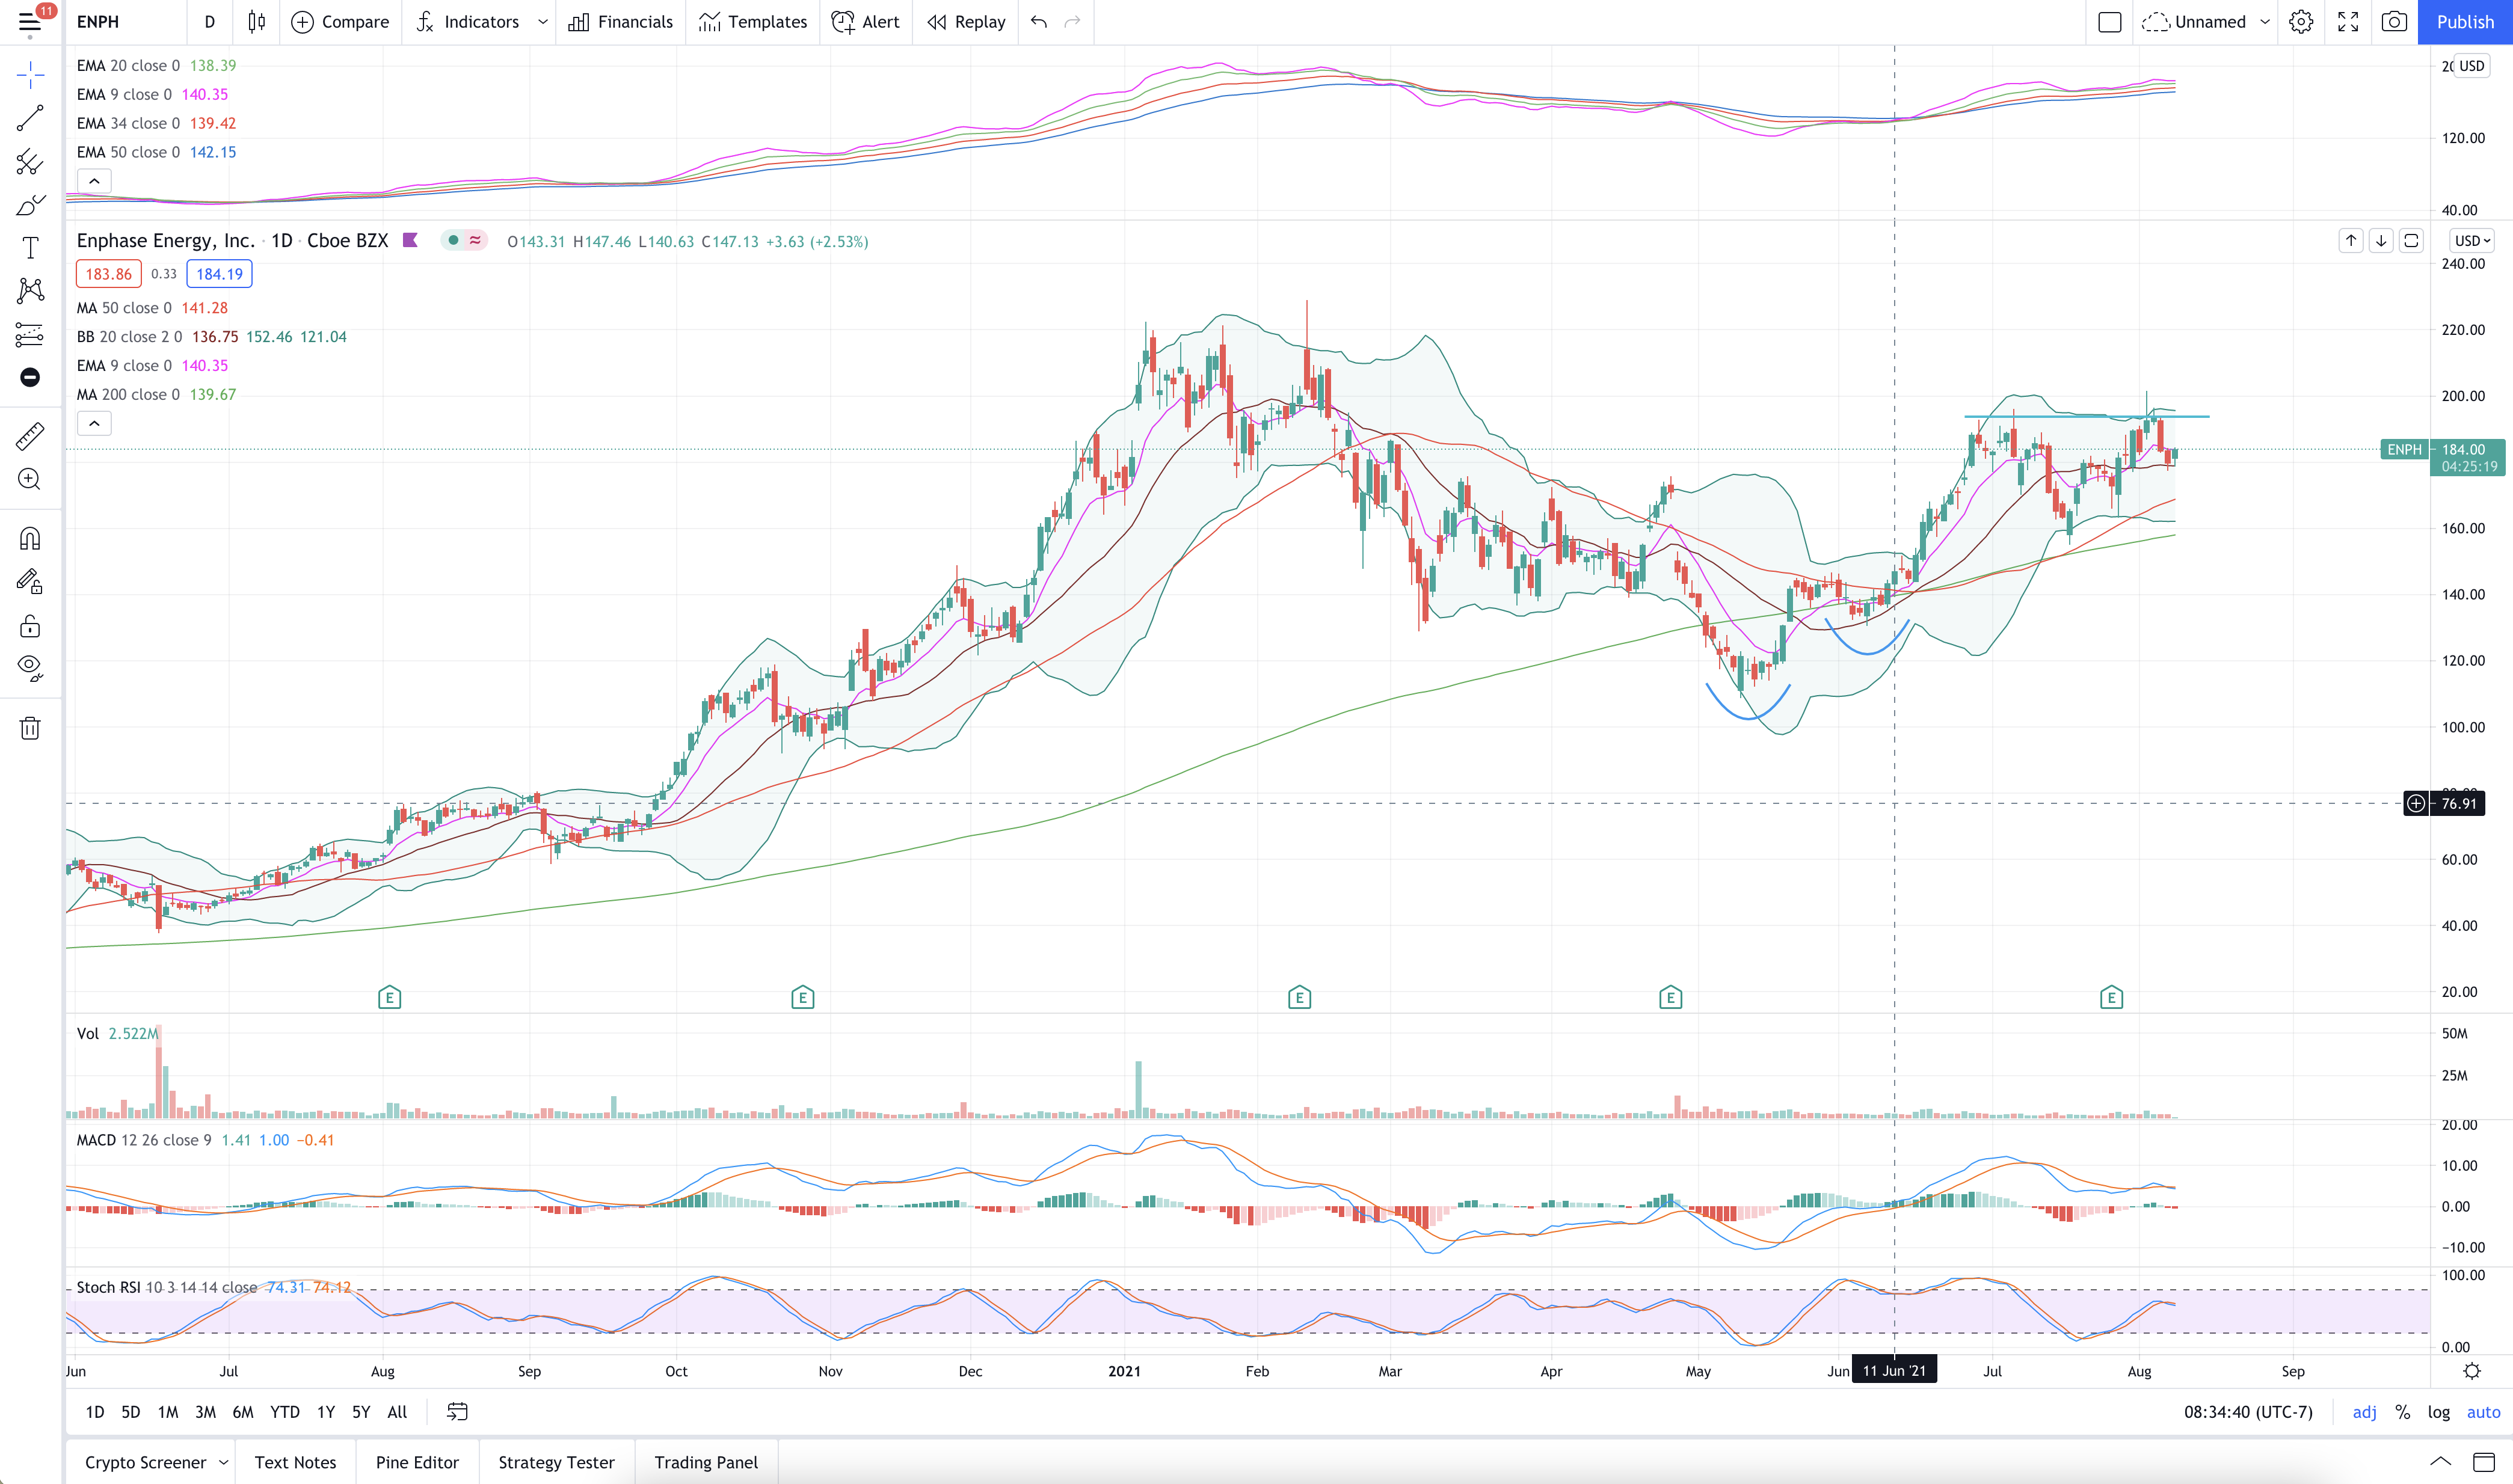
Task: Enter fullscreen mode icon
Action: pos(2348,22)
